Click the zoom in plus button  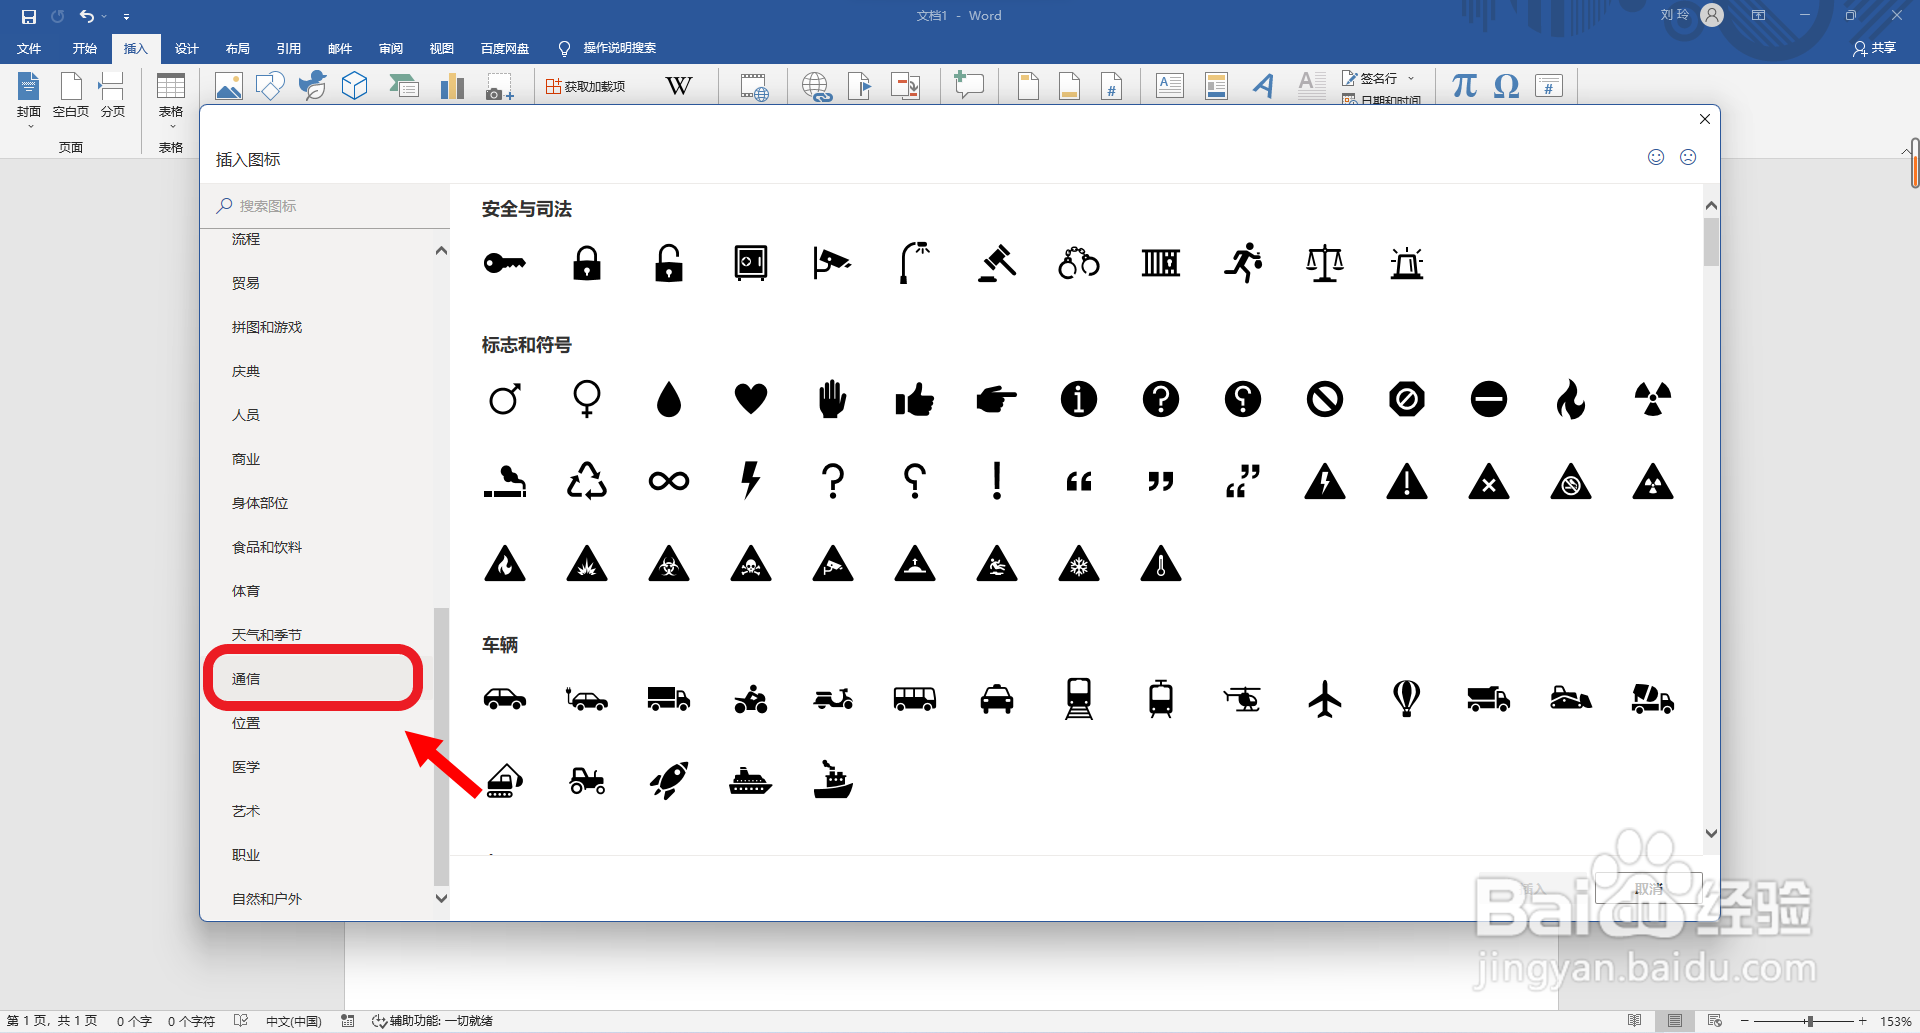coord(1863,1021)
